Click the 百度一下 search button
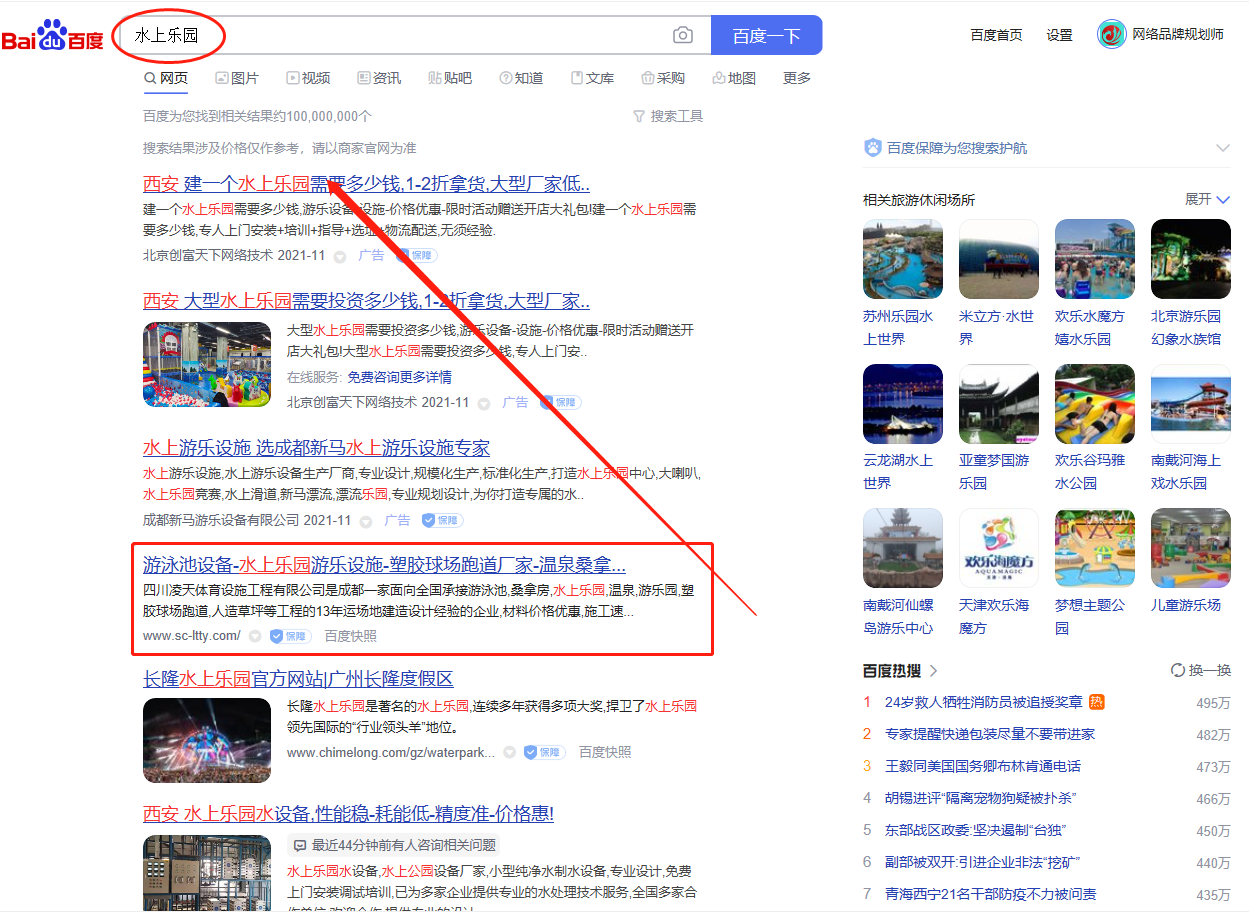The height and width of the screenshot is (913, 1249). tap(766, 35)
